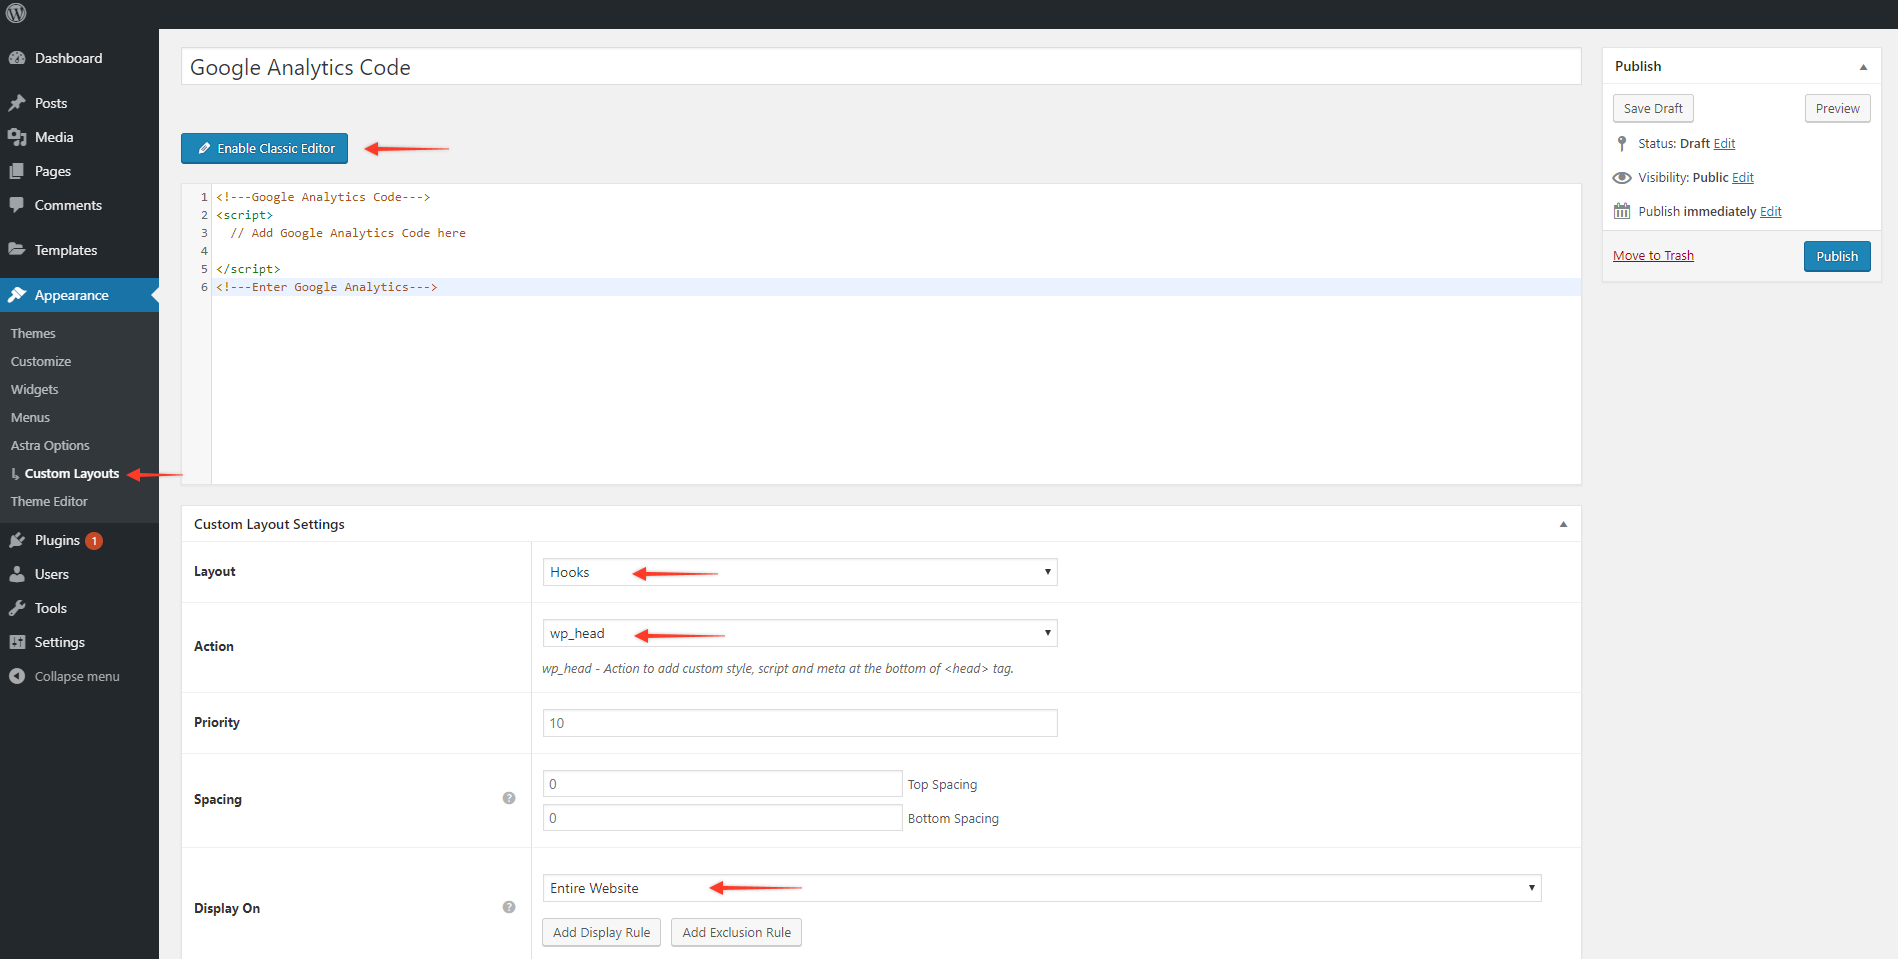This screenshot has width=1898, height=959.
Task: Click Add Exclusion Rule button
Action: [736, 932]
